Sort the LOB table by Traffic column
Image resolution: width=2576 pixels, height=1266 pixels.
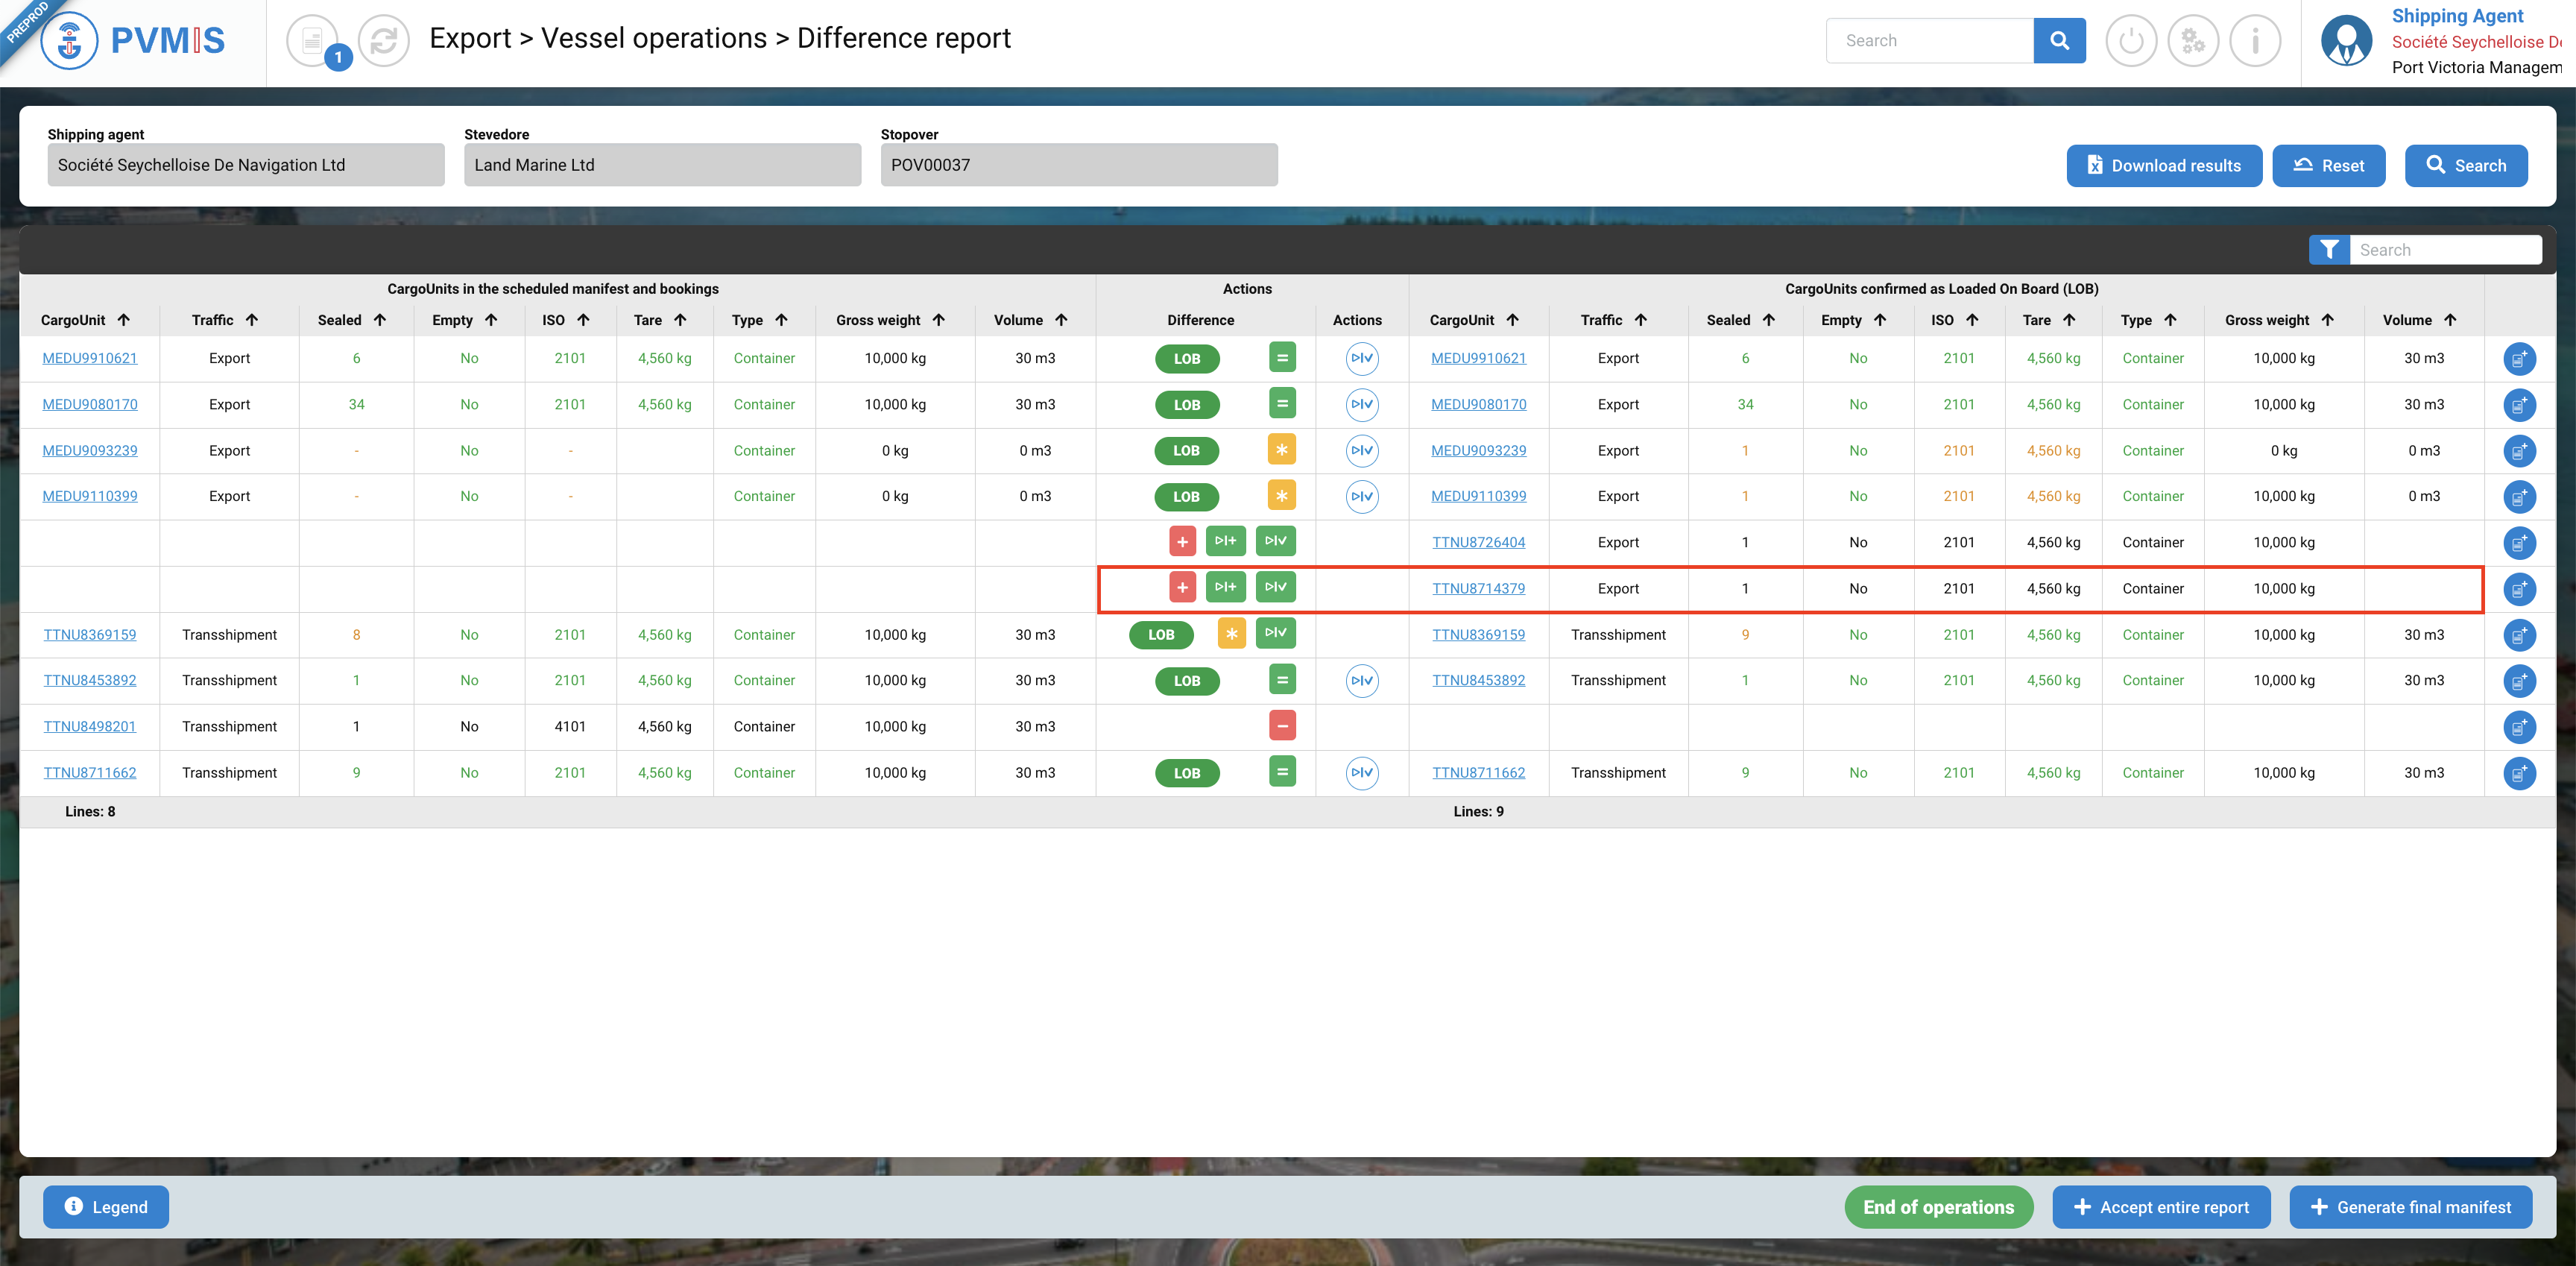click(1612, 320)
